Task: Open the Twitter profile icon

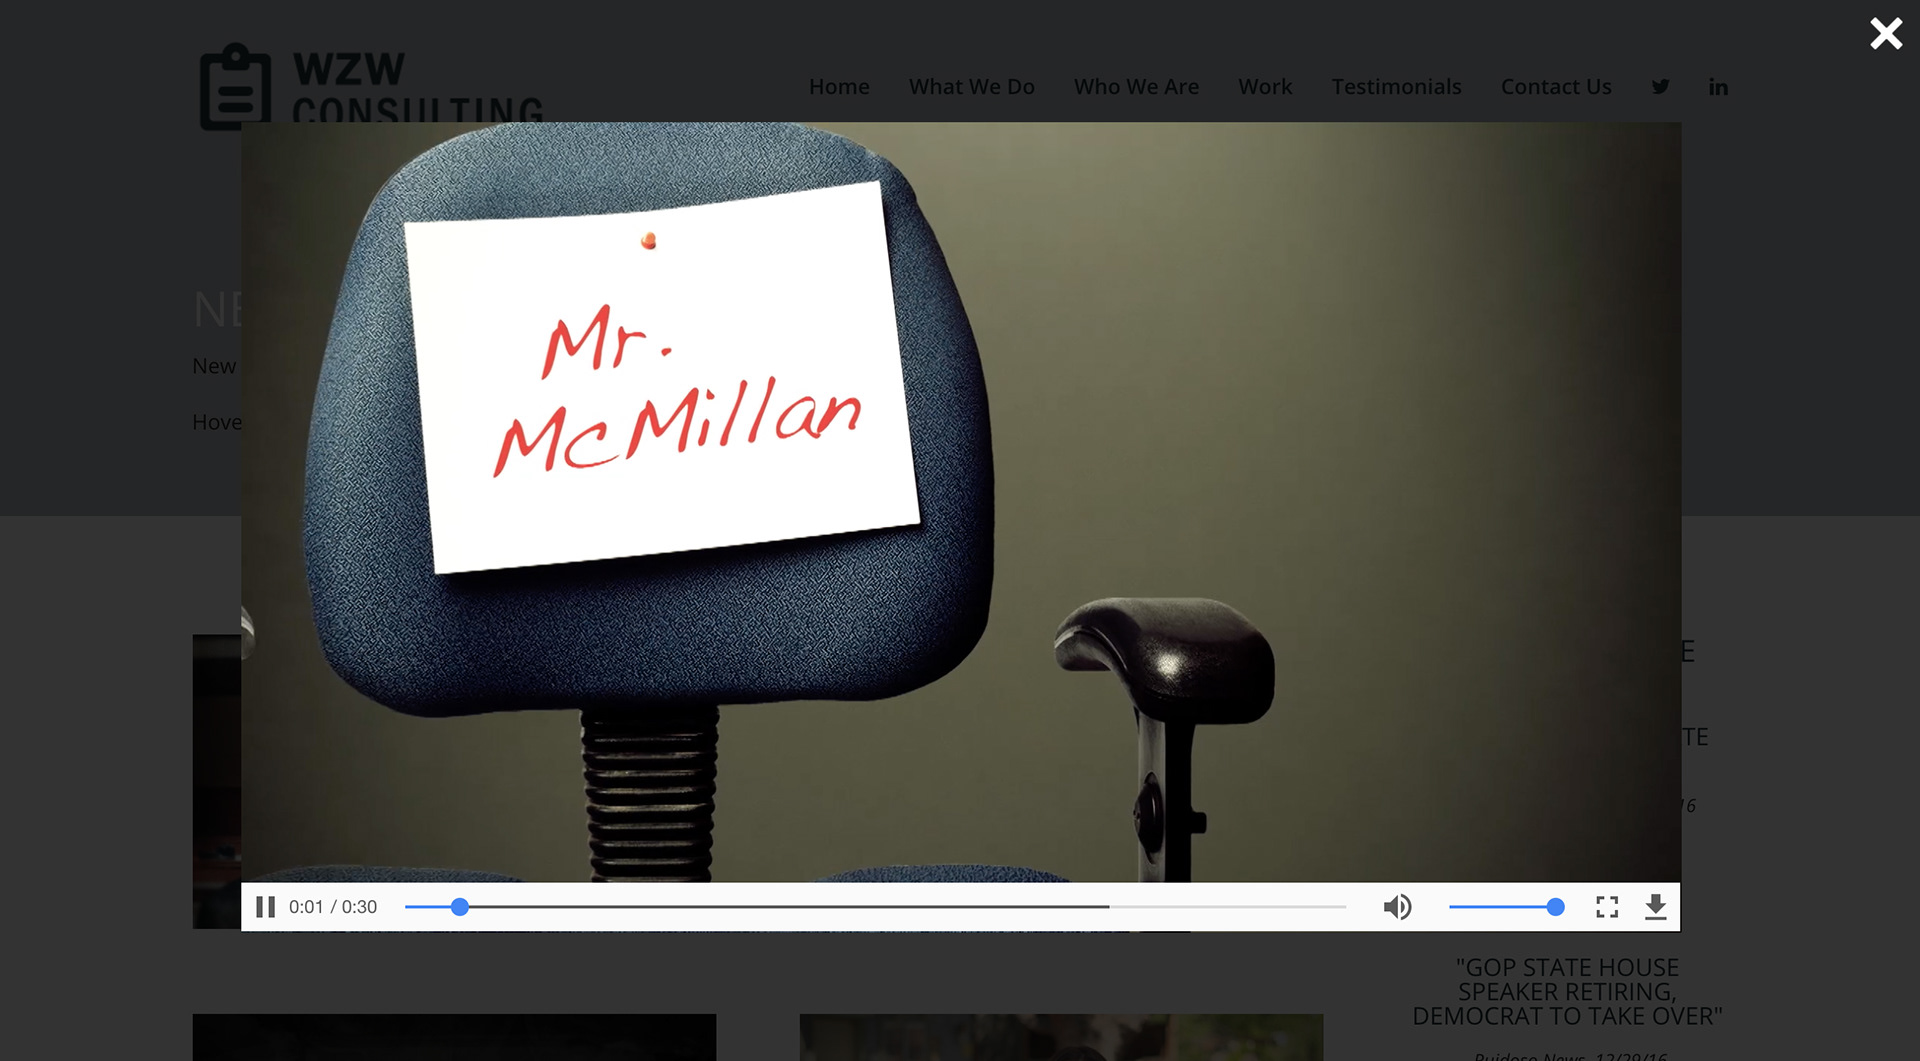Action: click(x=1660, y=87)
